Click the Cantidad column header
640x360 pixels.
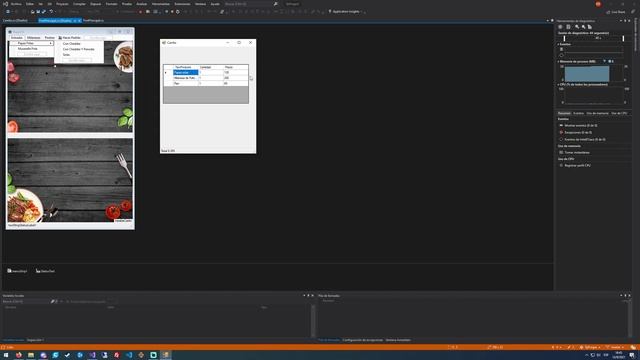coord(211,67)
